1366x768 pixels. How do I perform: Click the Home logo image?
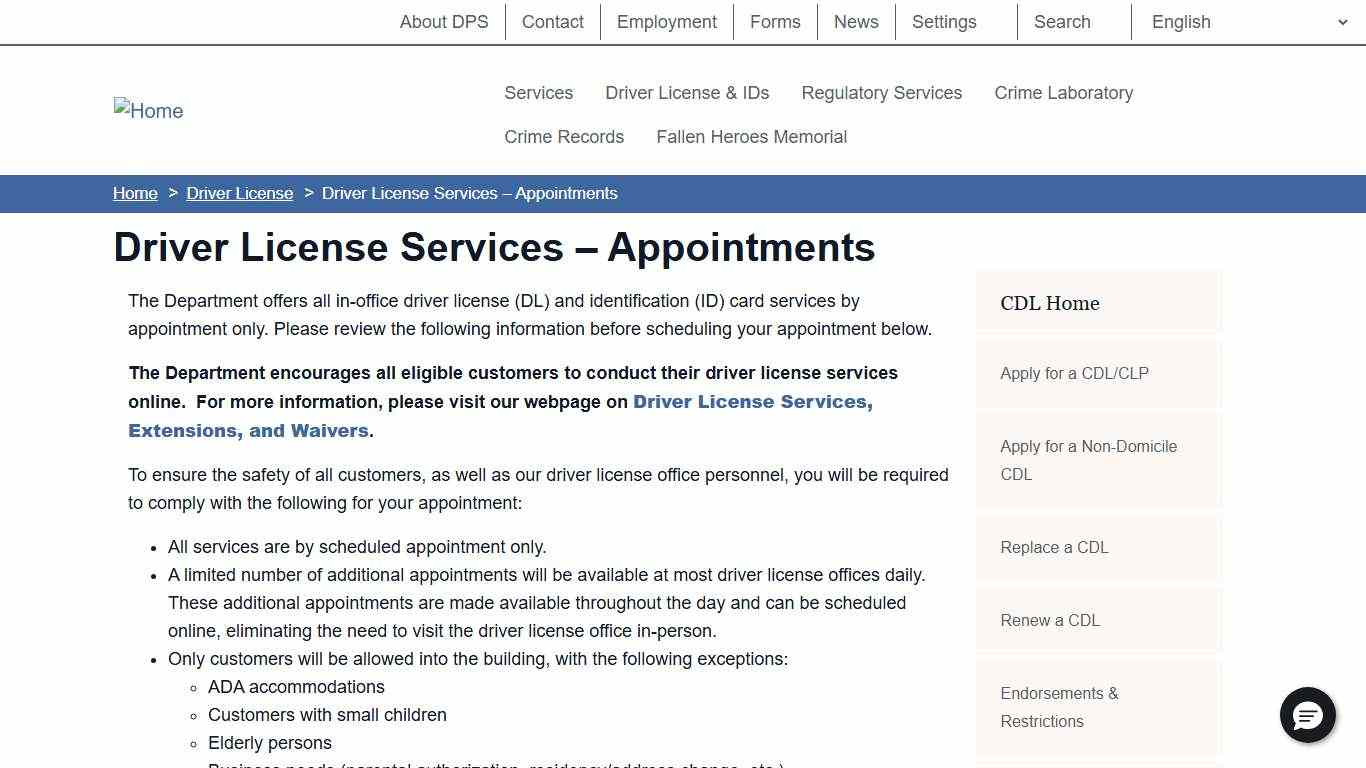(148, 110)
